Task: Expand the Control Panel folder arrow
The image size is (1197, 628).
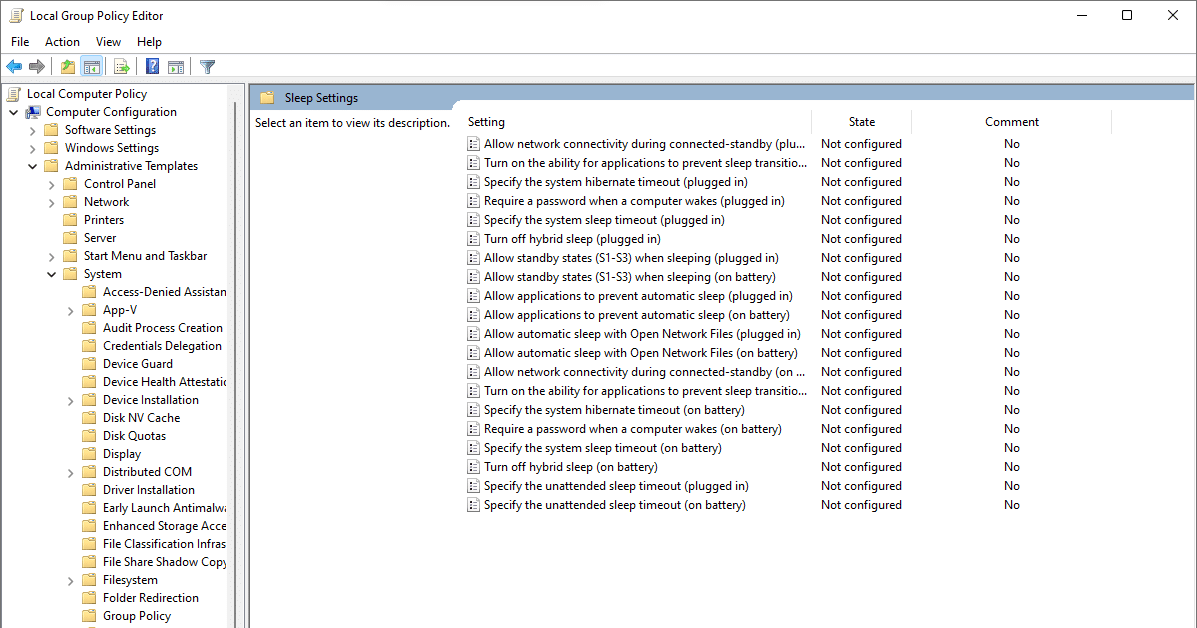Action: pos(52,184)
